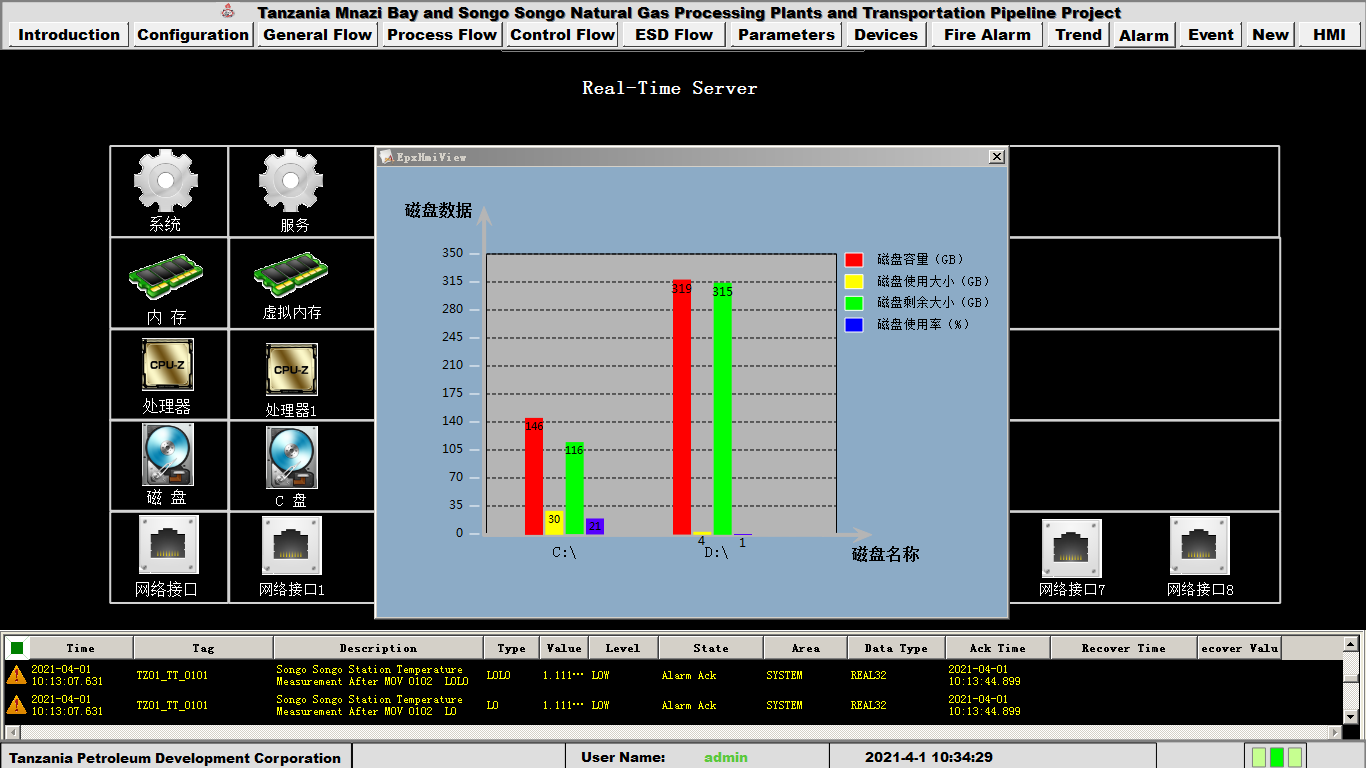Click the 处理器 CPU-Z icon
This screenshot has width=1366, height=768.
pos(167,364)
